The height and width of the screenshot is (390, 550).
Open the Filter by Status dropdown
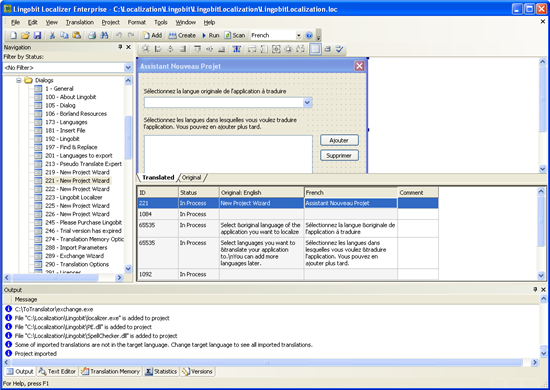coord(128,67)
